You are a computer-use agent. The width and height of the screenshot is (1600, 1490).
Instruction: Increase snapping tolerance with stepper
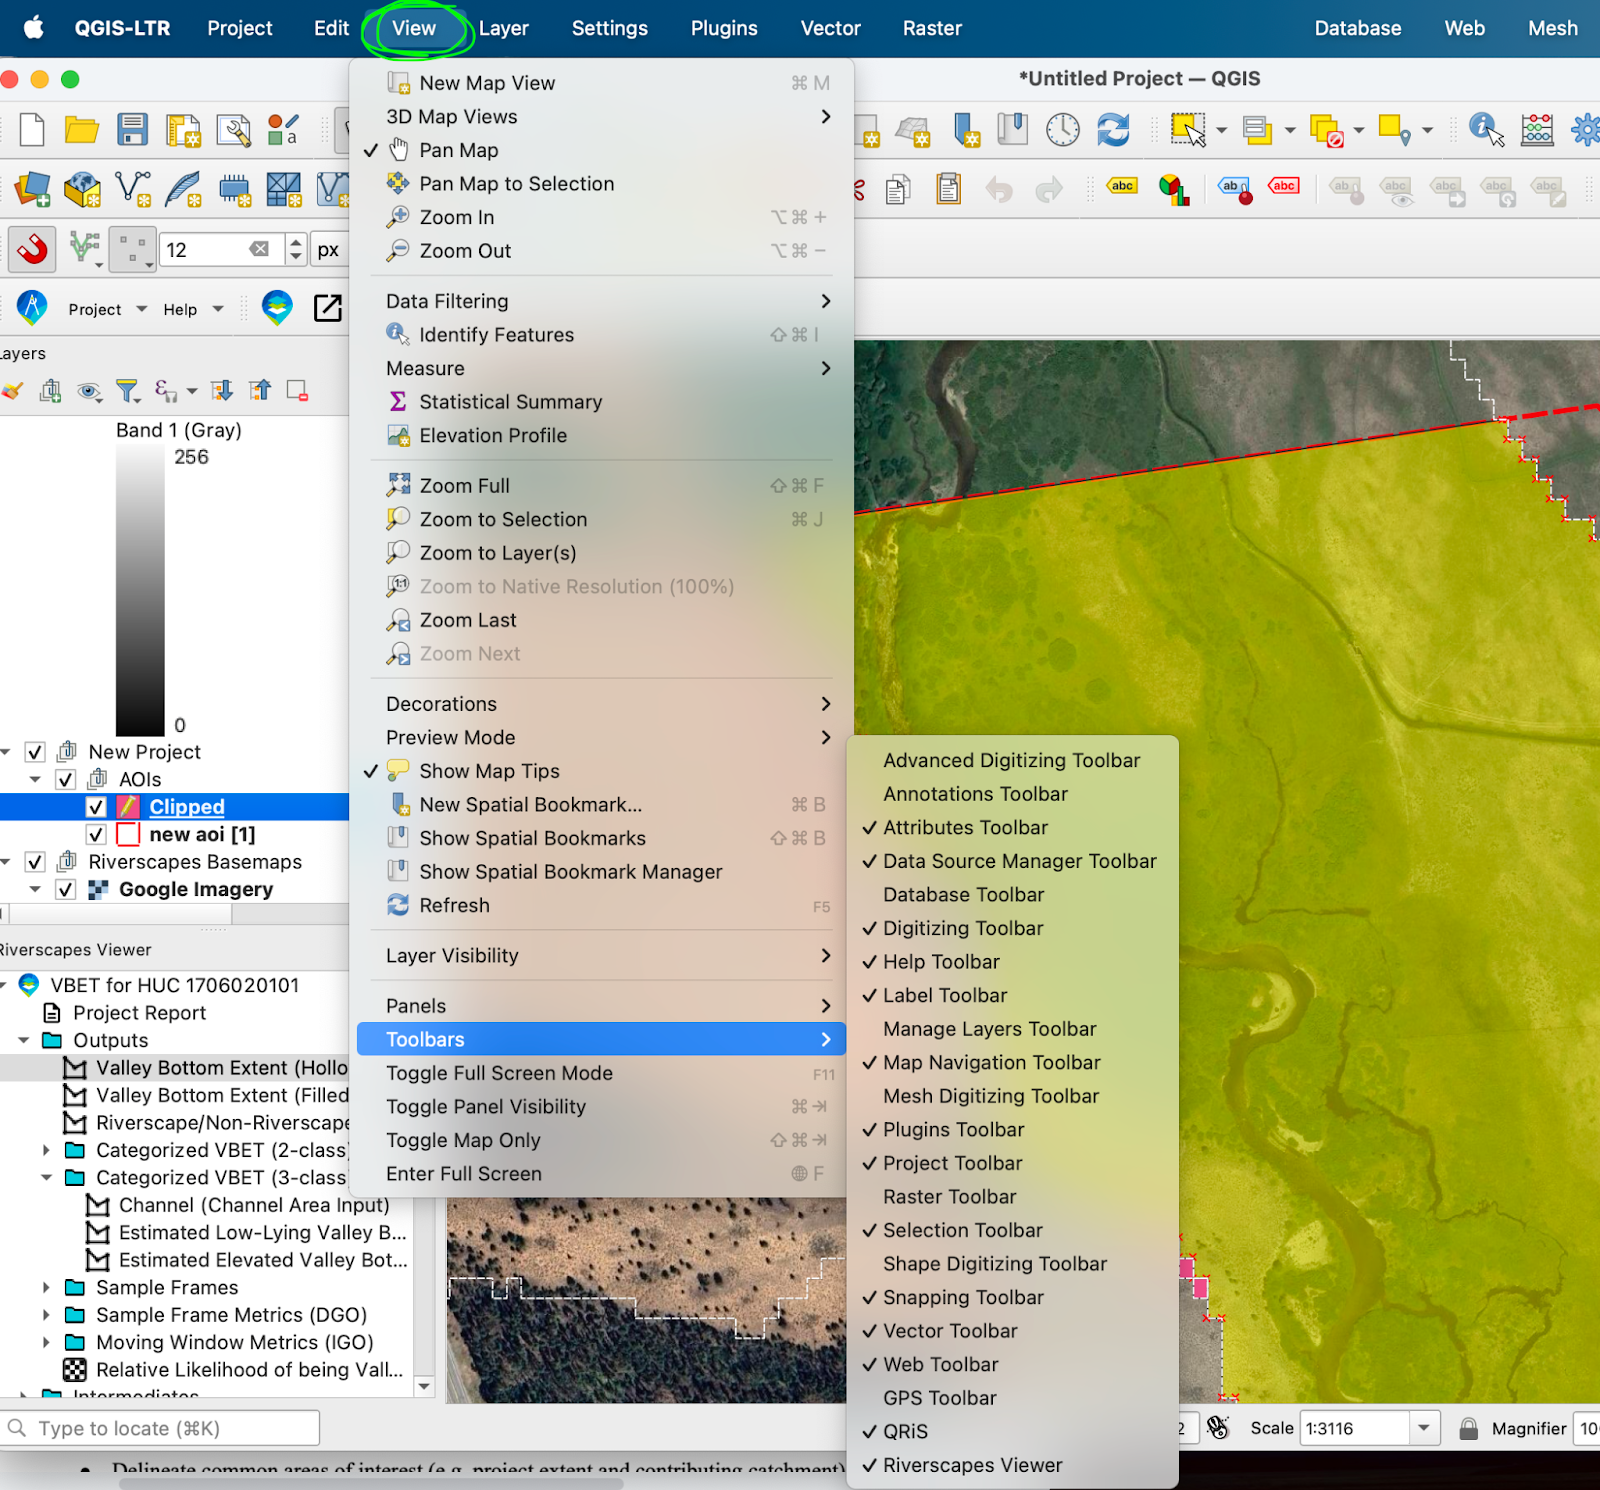click(295, 242)
